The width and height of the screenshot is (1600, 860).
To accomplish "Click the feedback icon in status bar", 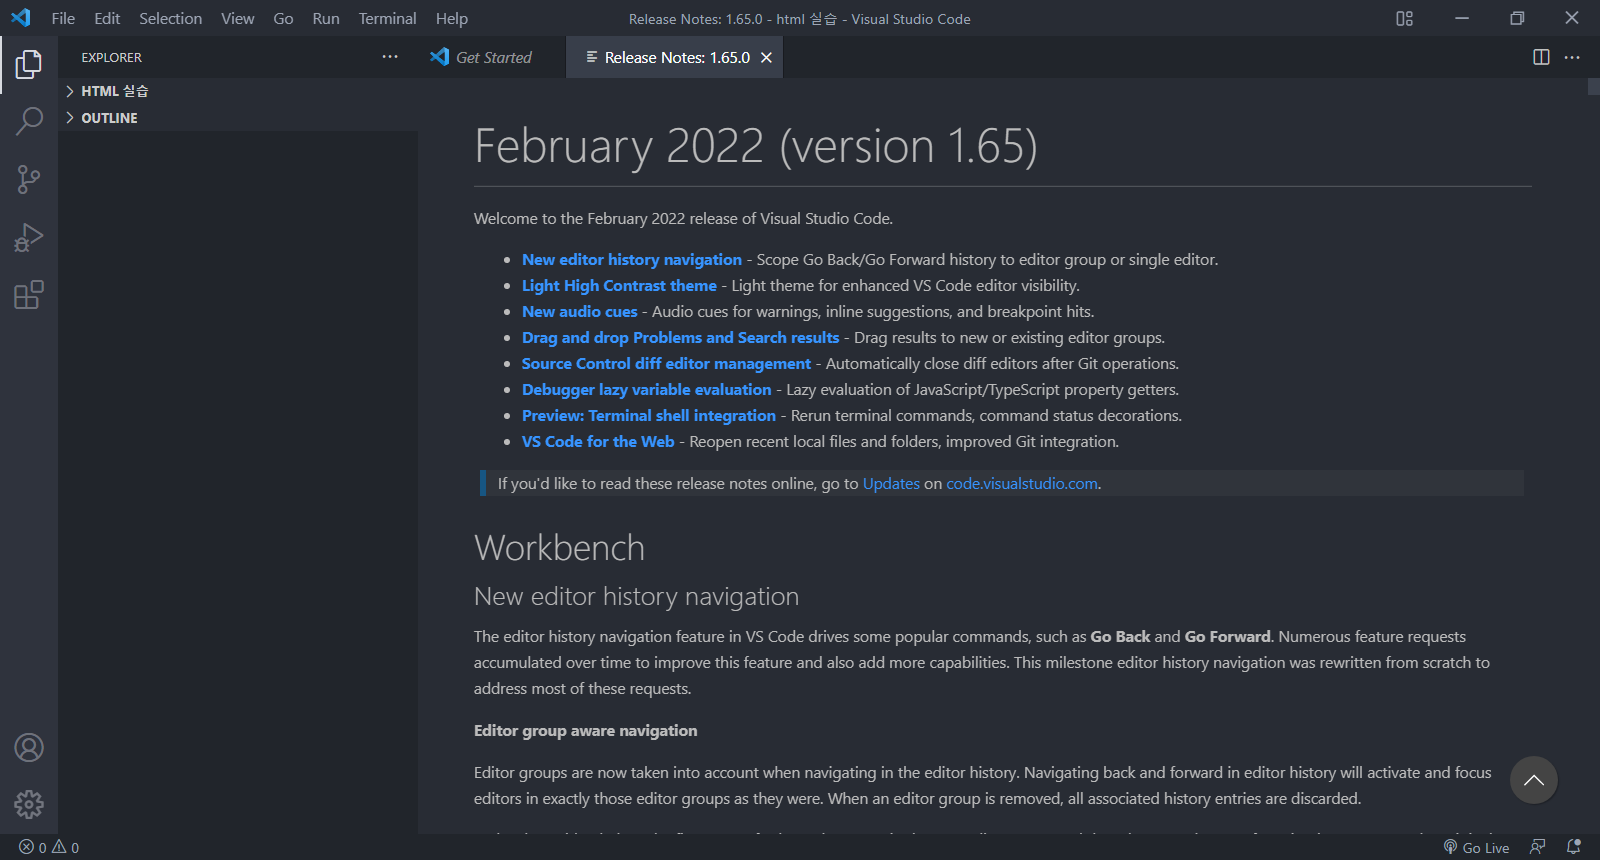I will 1537,847.
